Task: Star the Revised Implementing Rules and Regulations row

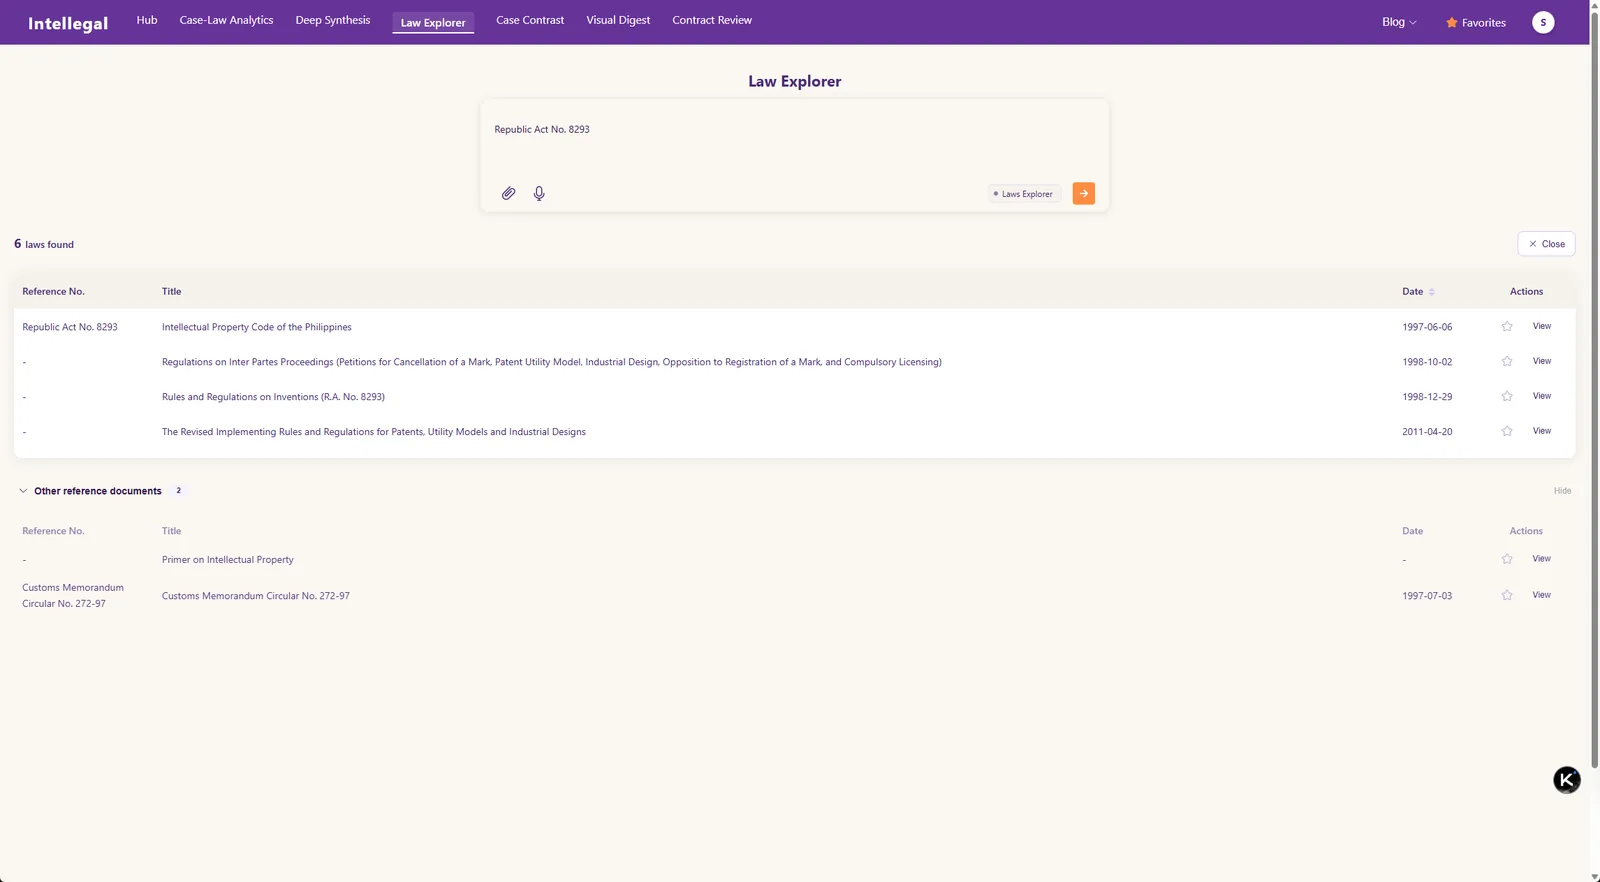Action: tap(1507, 431)
